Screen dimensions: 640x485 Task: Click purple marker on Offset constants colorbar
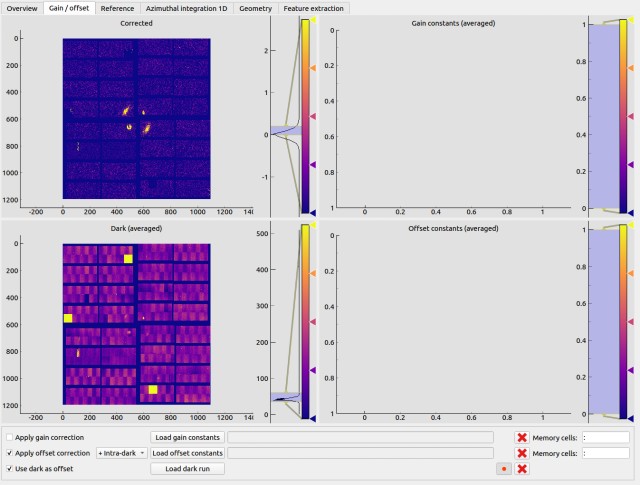631,370
